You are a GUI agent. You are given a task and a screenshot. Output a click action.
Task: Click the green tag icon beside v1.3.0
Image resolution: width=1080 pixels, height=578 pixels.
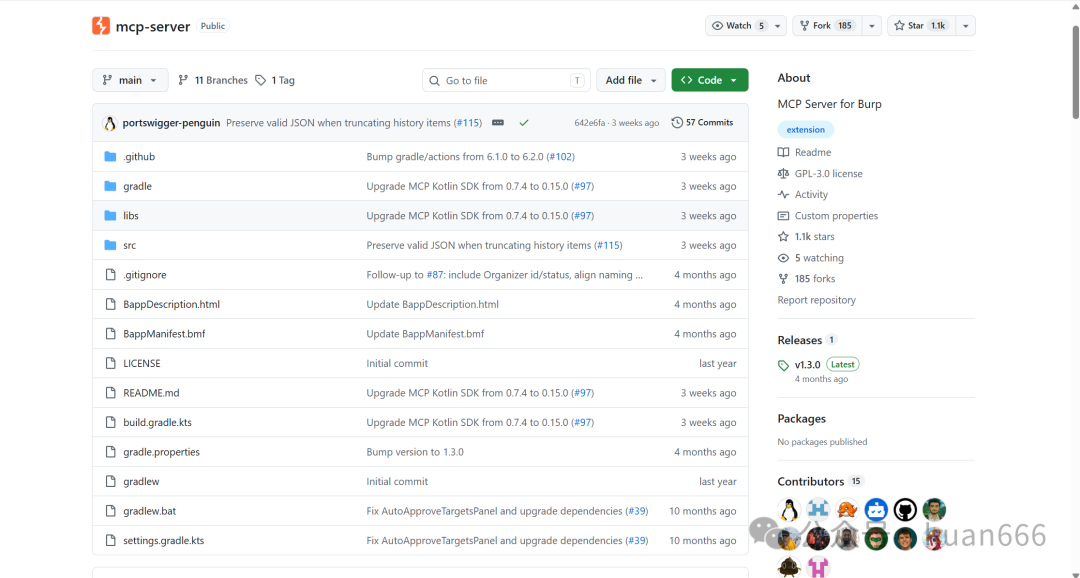tap(783, 365)
